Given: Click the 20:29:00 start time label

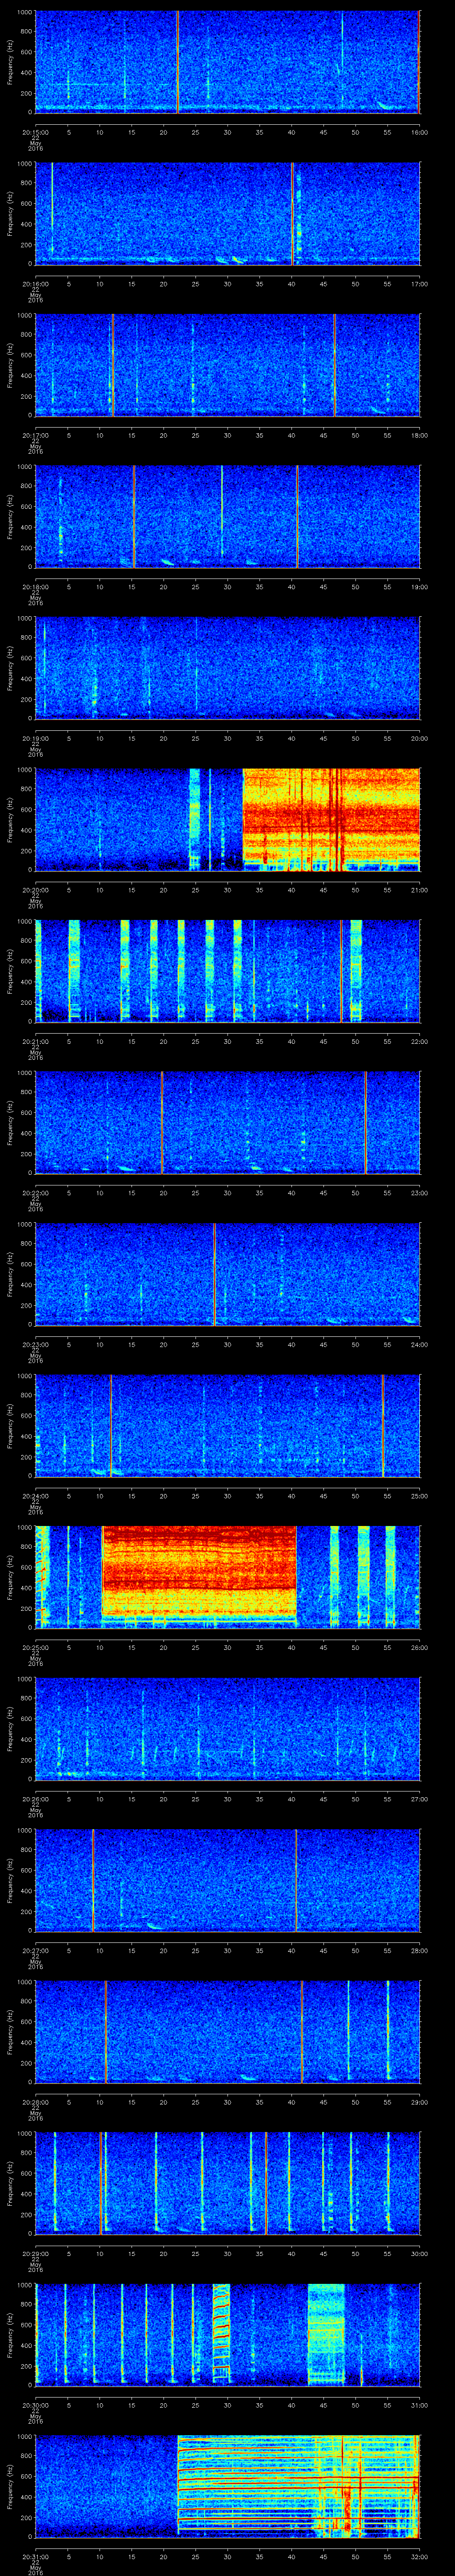Looking at the screenshot, I should point(35,2253).
